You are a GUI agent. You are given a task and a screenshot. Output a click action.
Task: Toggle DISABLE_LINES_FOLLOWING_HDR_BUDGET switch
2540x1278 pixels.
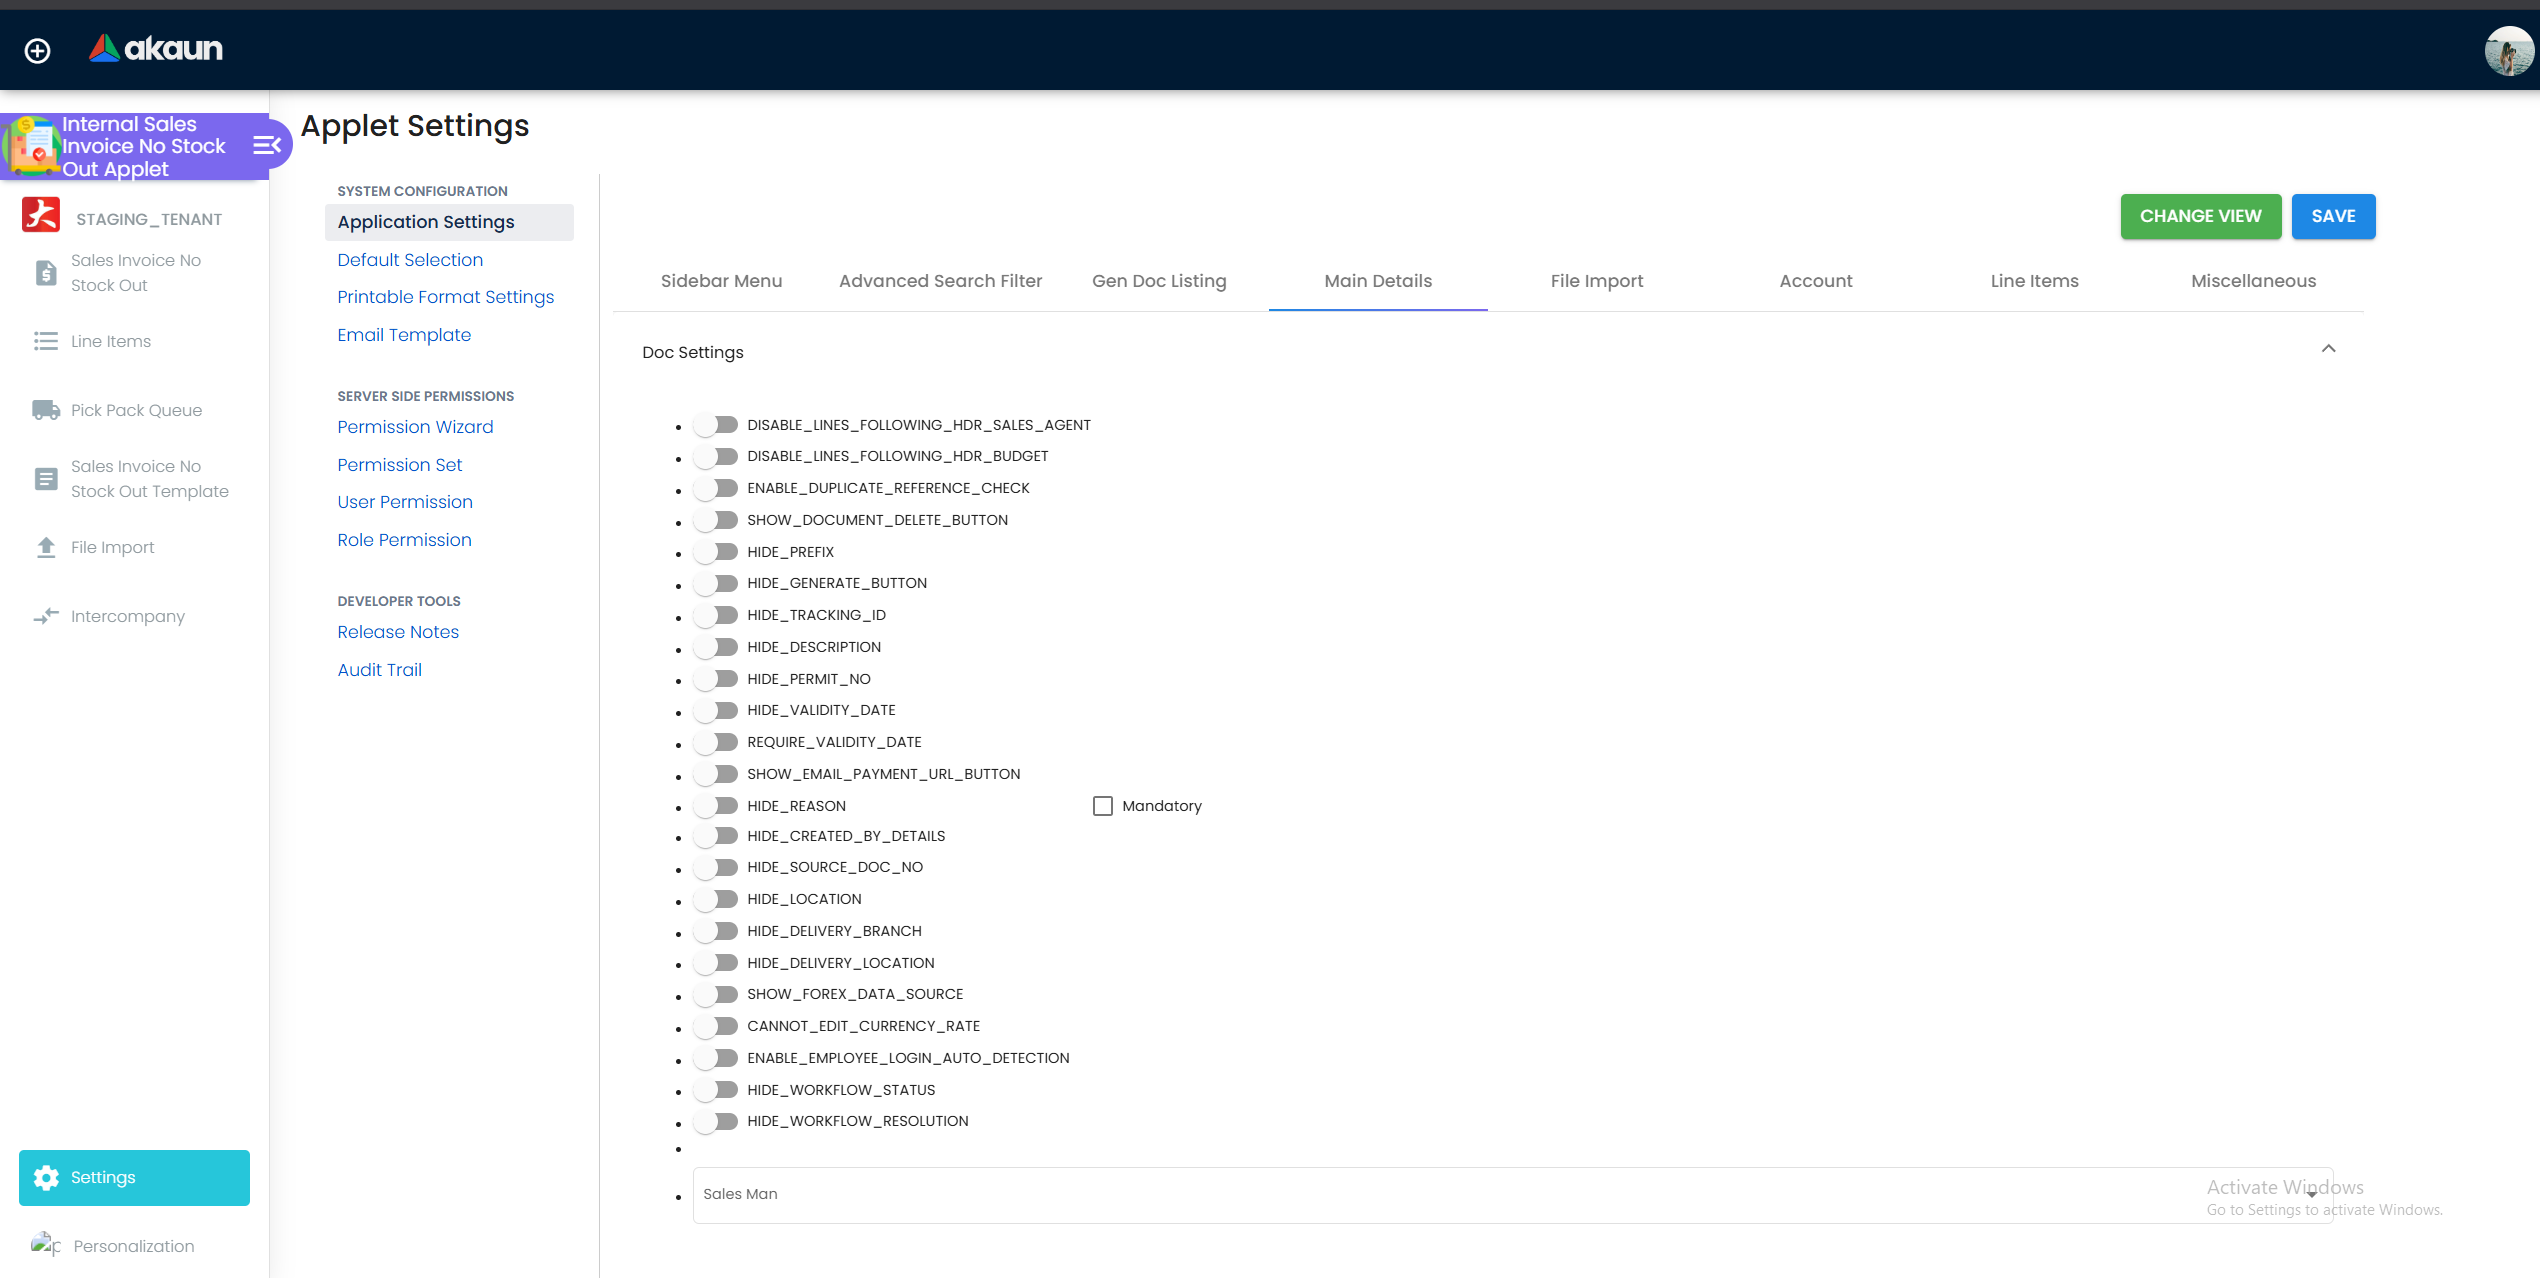716,457
